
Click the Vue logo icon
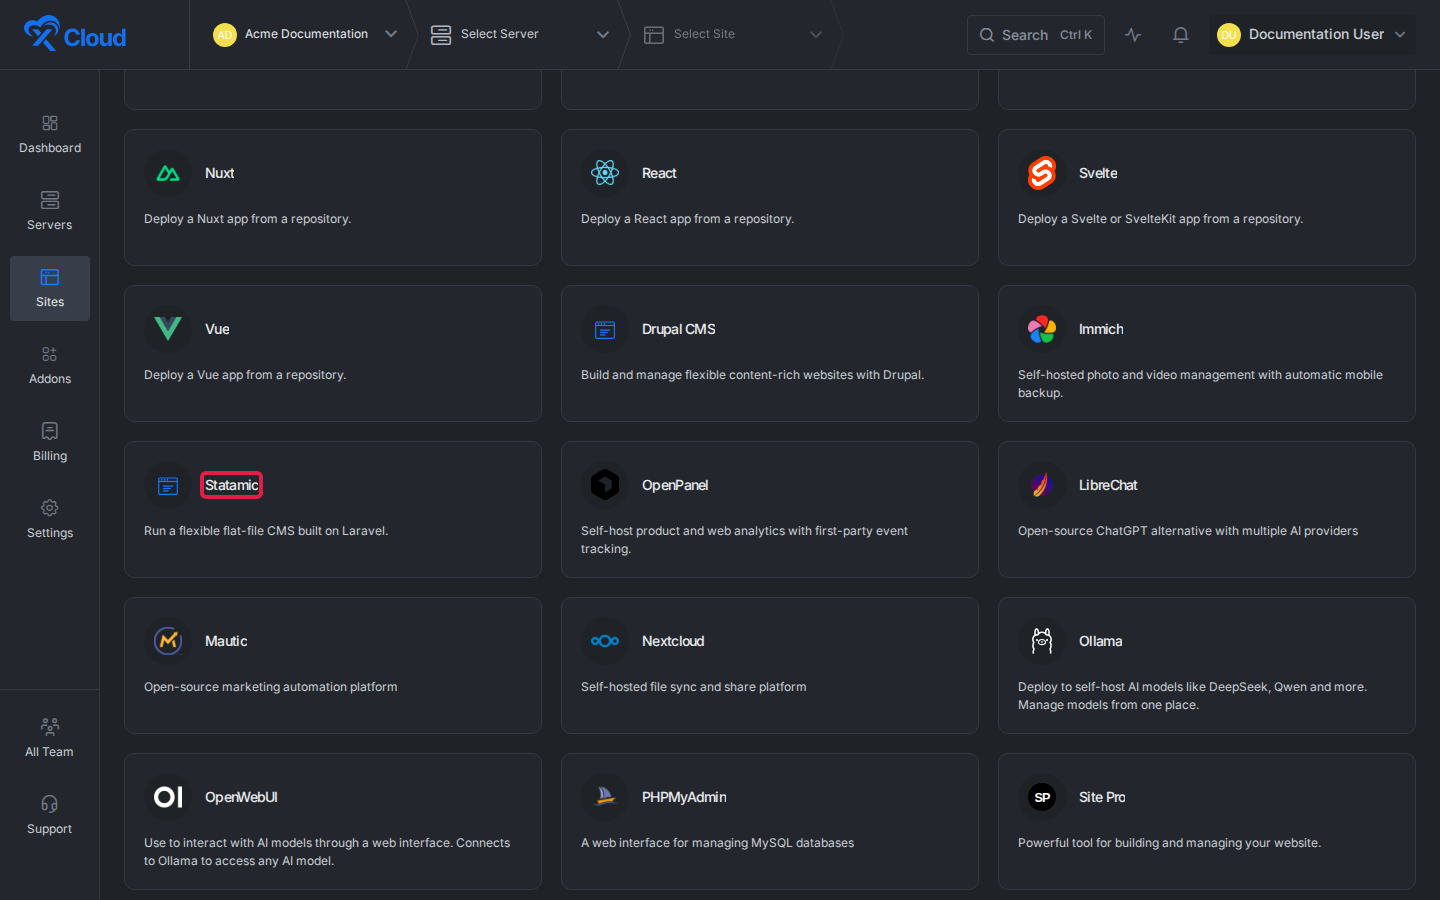(168, 329)
